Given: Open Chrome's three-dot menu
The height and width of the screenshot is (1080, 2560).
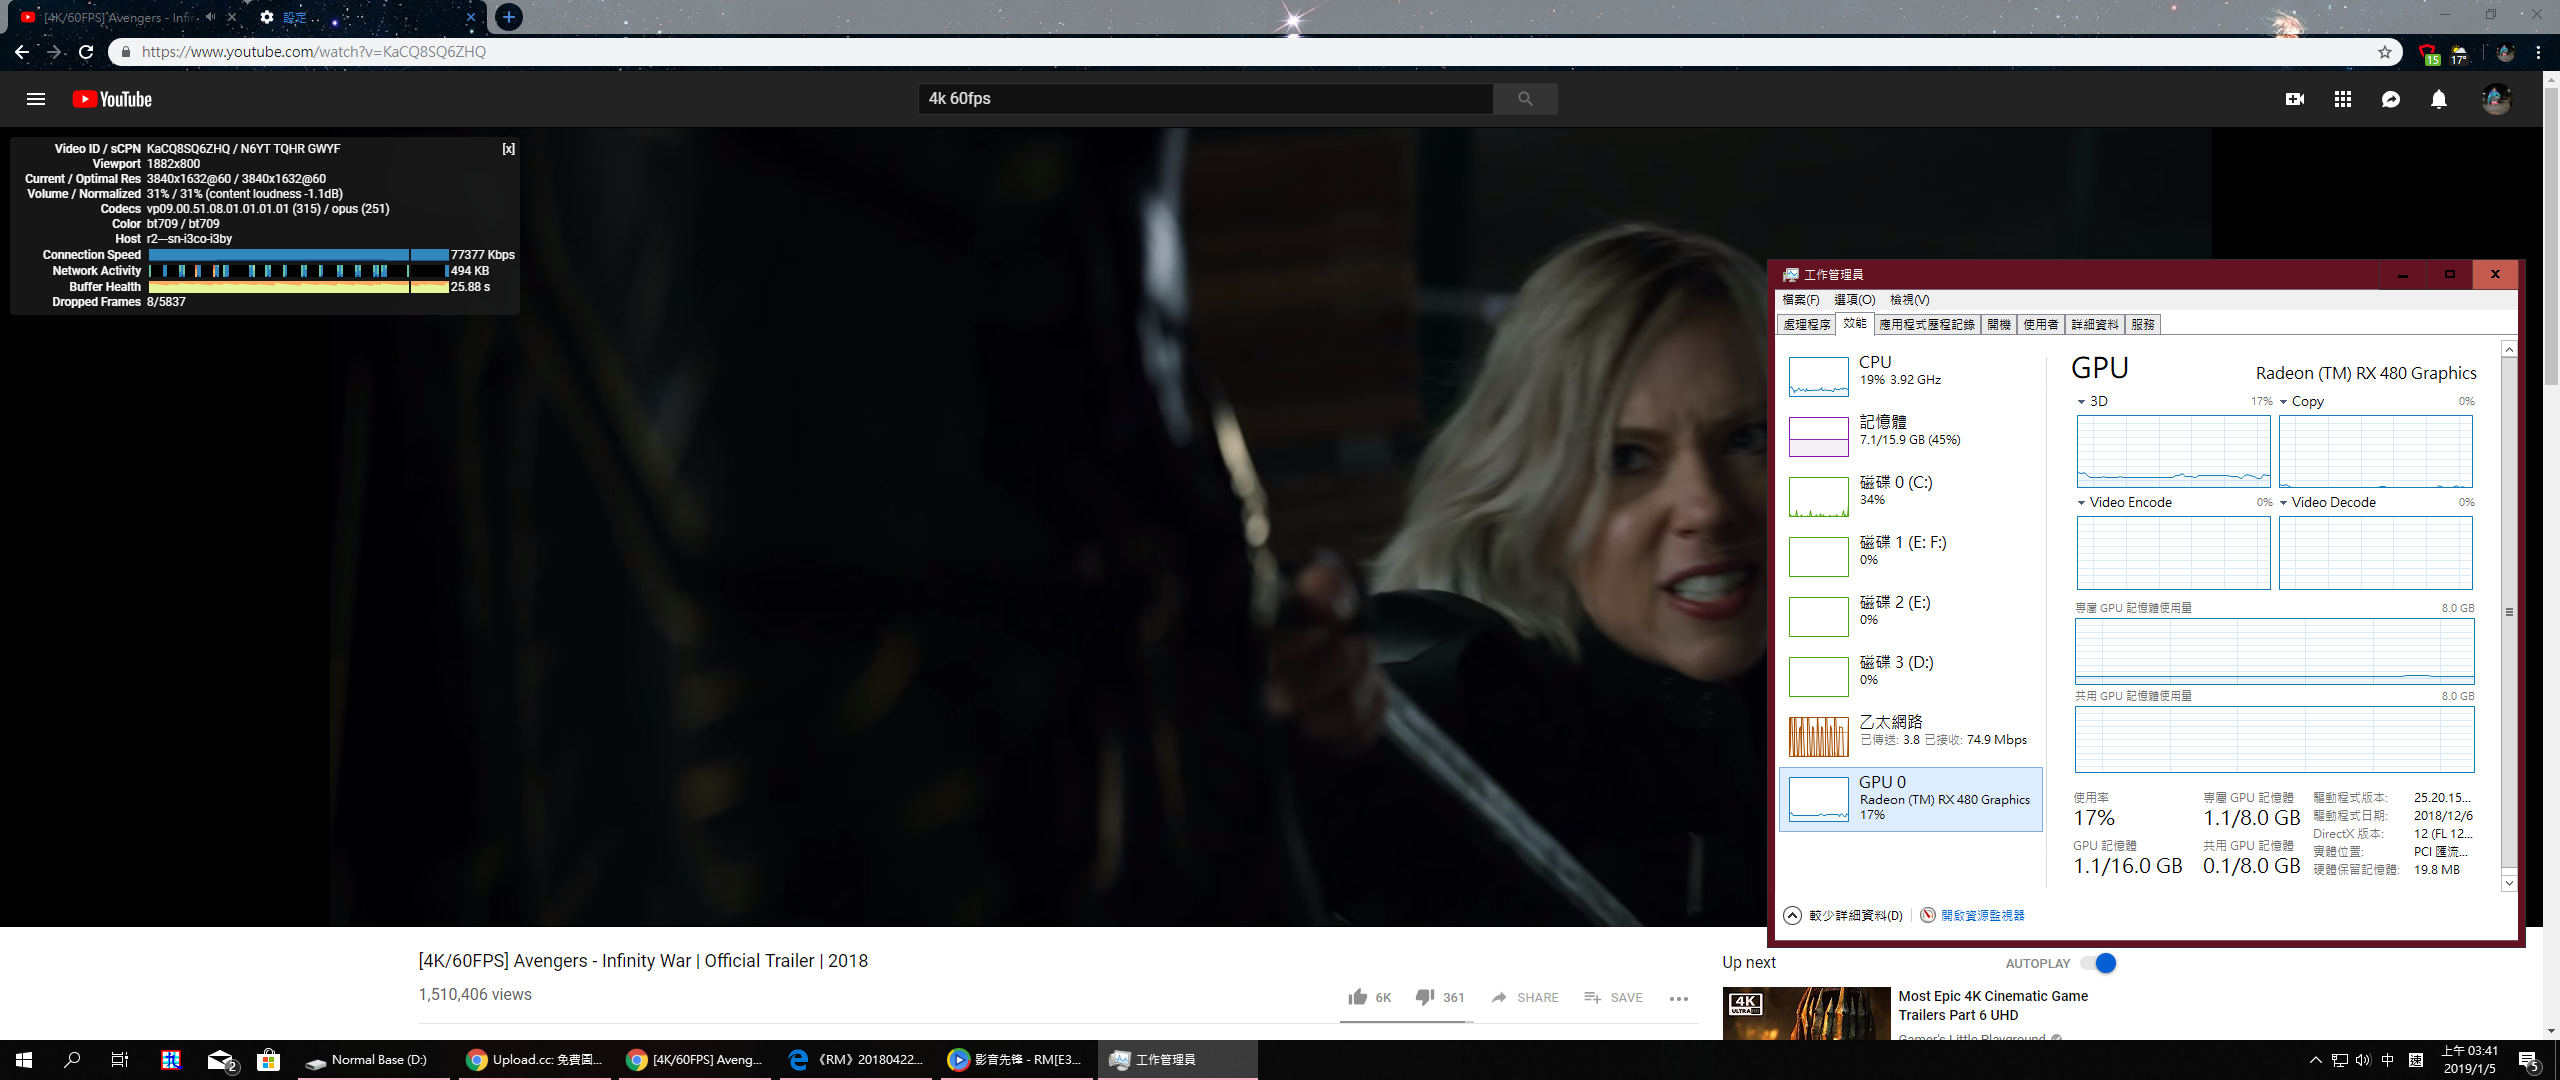Looking at the screenshot, I should click(2538, 52).
